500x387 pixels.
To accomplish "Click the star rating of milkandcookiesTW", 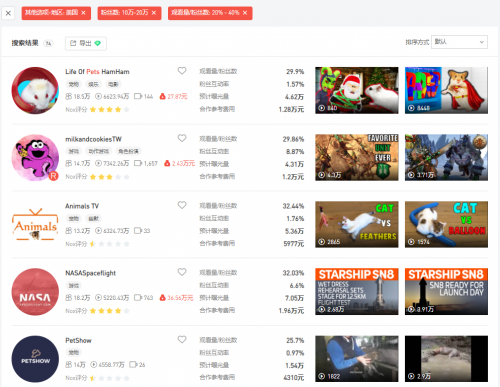I will click(x=109, y=177).
